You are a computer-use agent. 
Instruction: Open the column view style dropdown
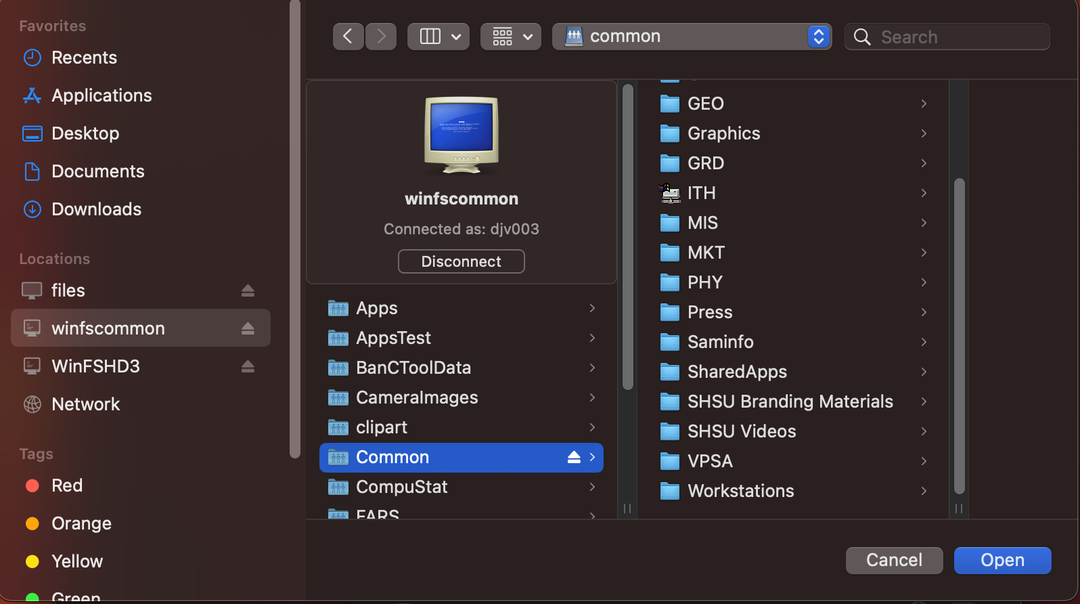[438, 36]
